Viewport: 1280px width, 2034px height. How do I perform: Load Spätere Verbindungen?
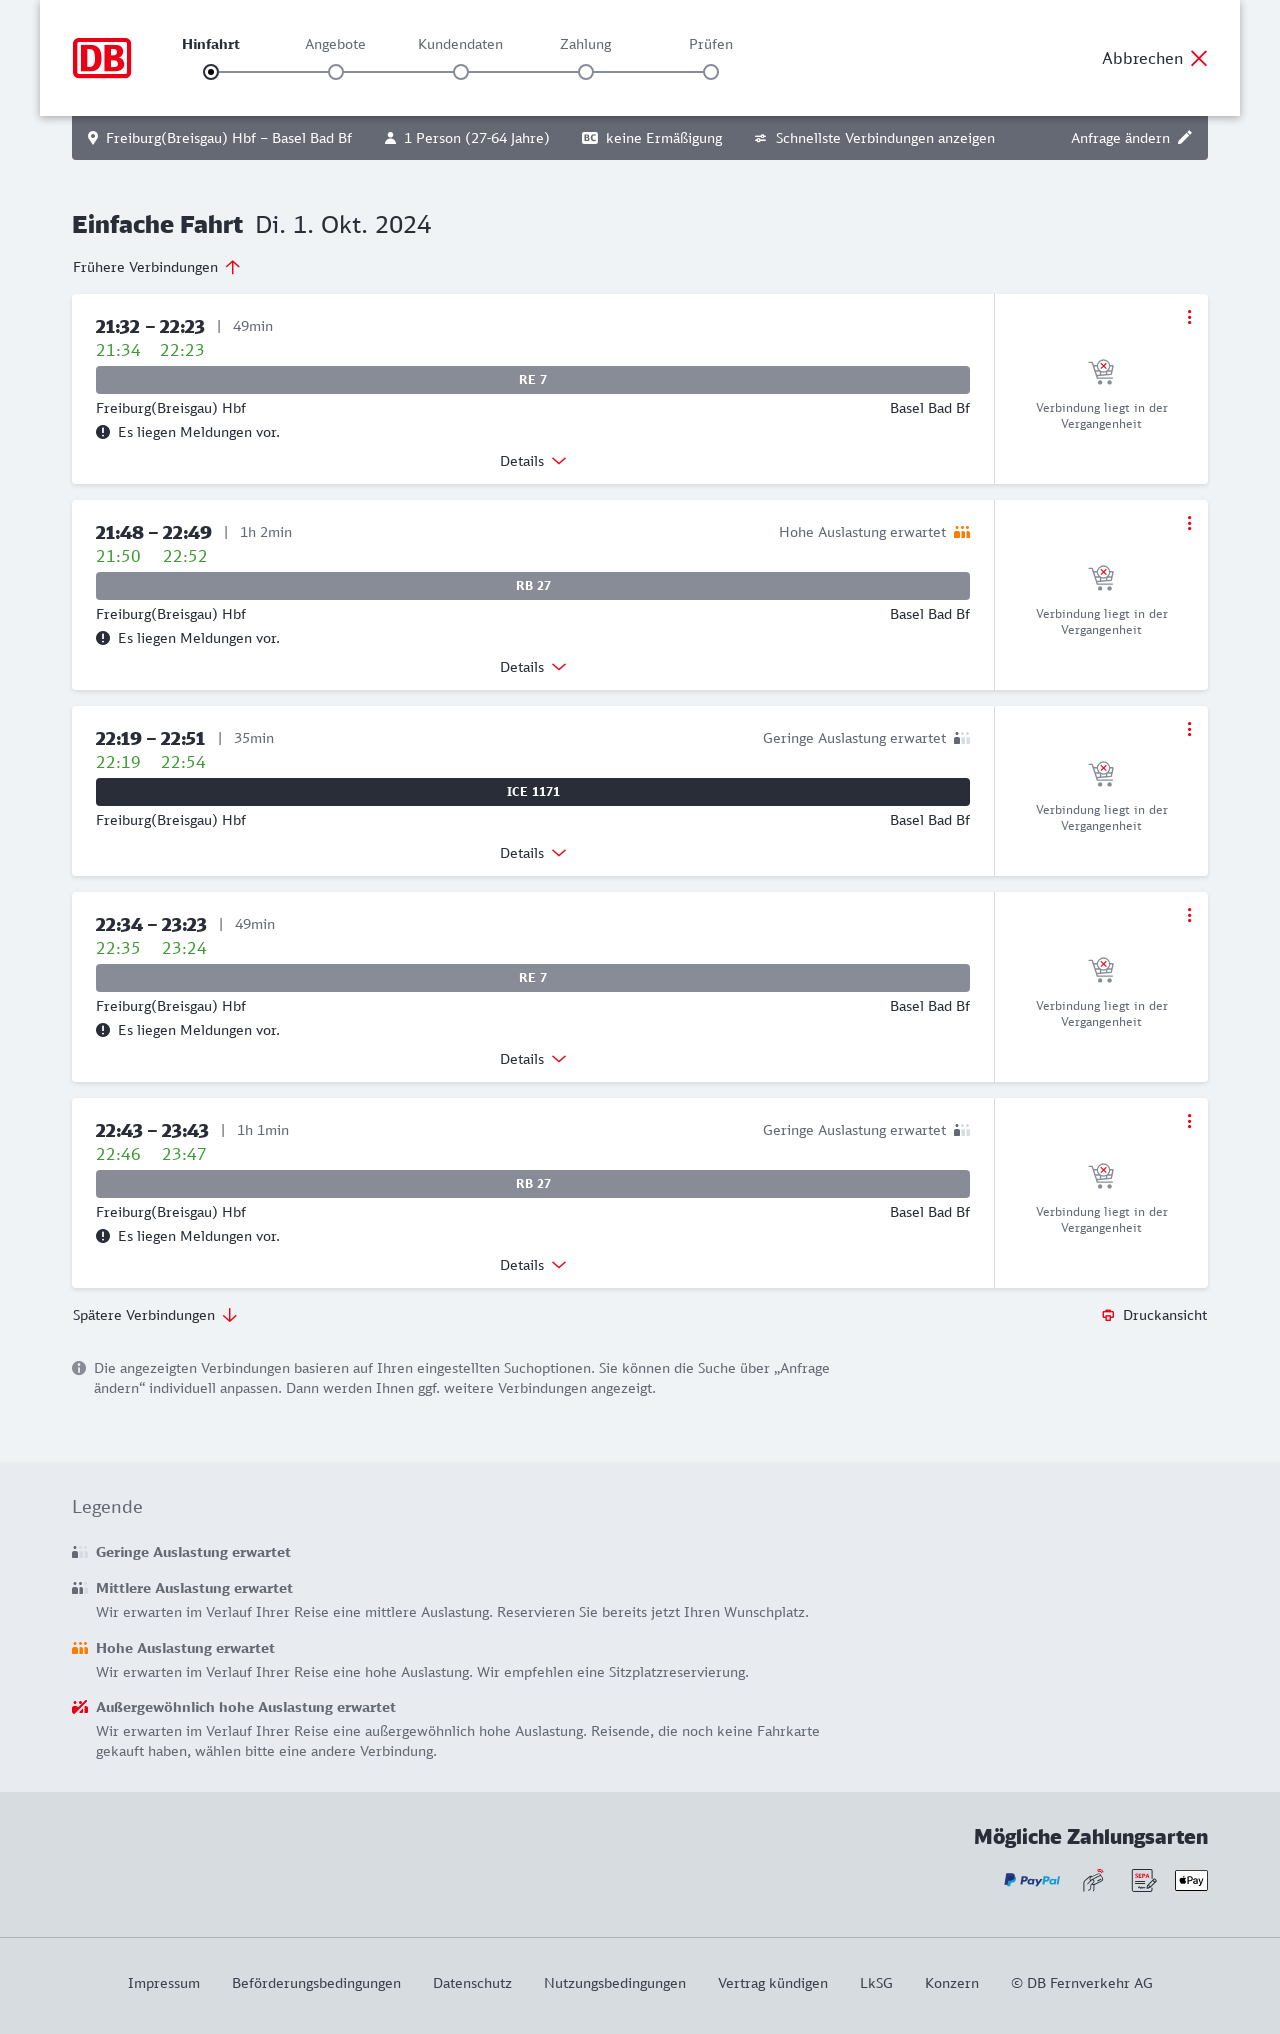click(155, 1315)
